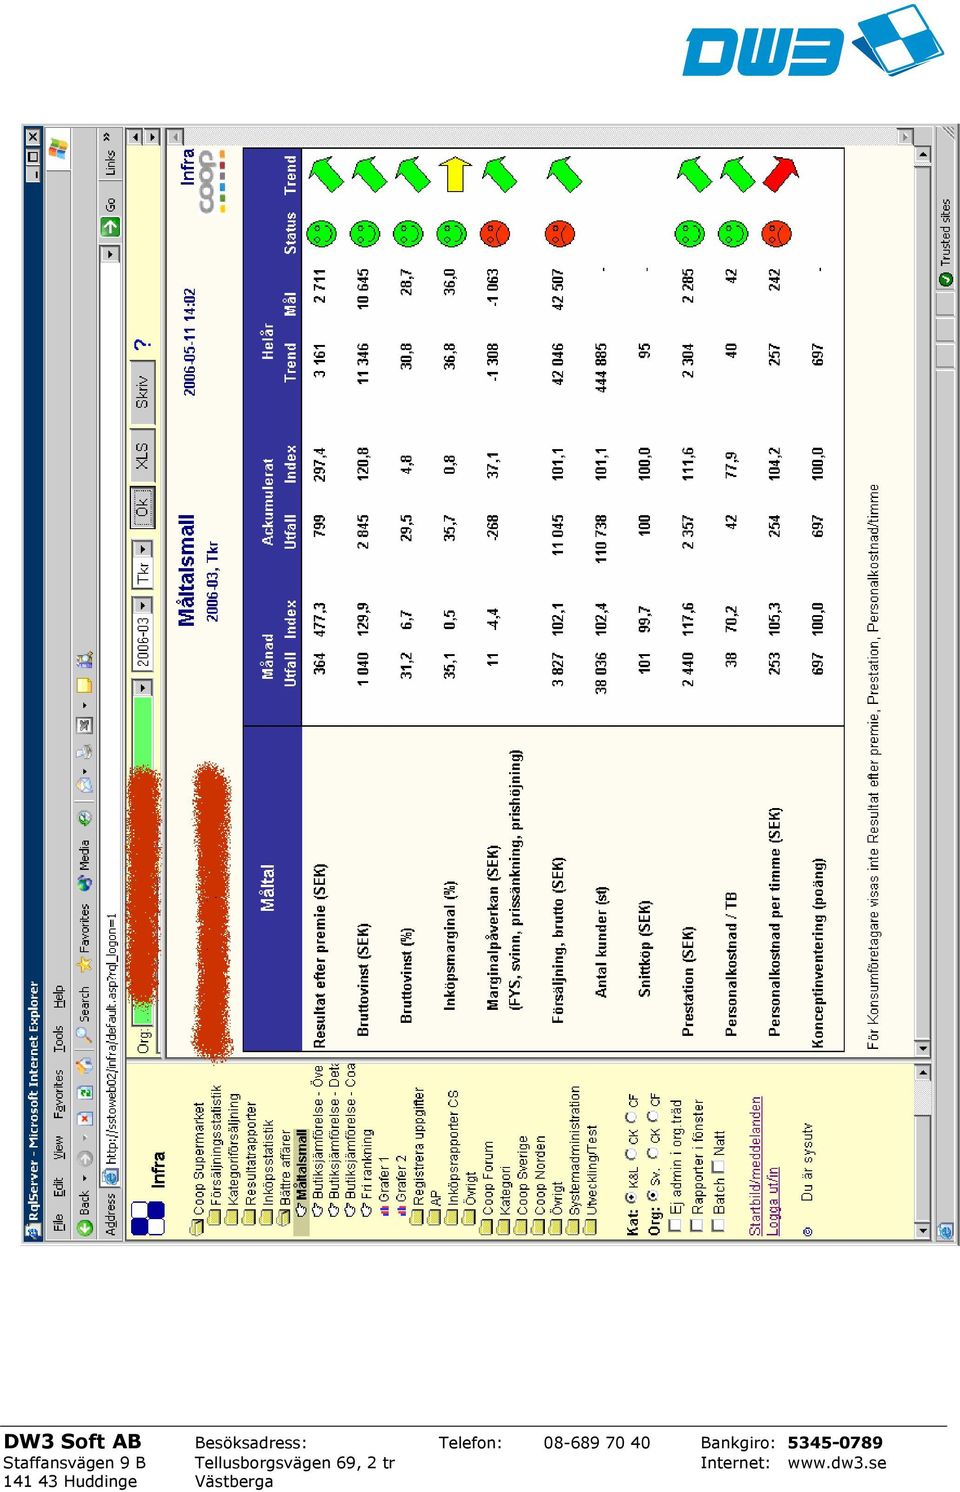The image size is (960, 1492).
Task: Select the Sv. radio button for Org
Action: click(654, 1195)
